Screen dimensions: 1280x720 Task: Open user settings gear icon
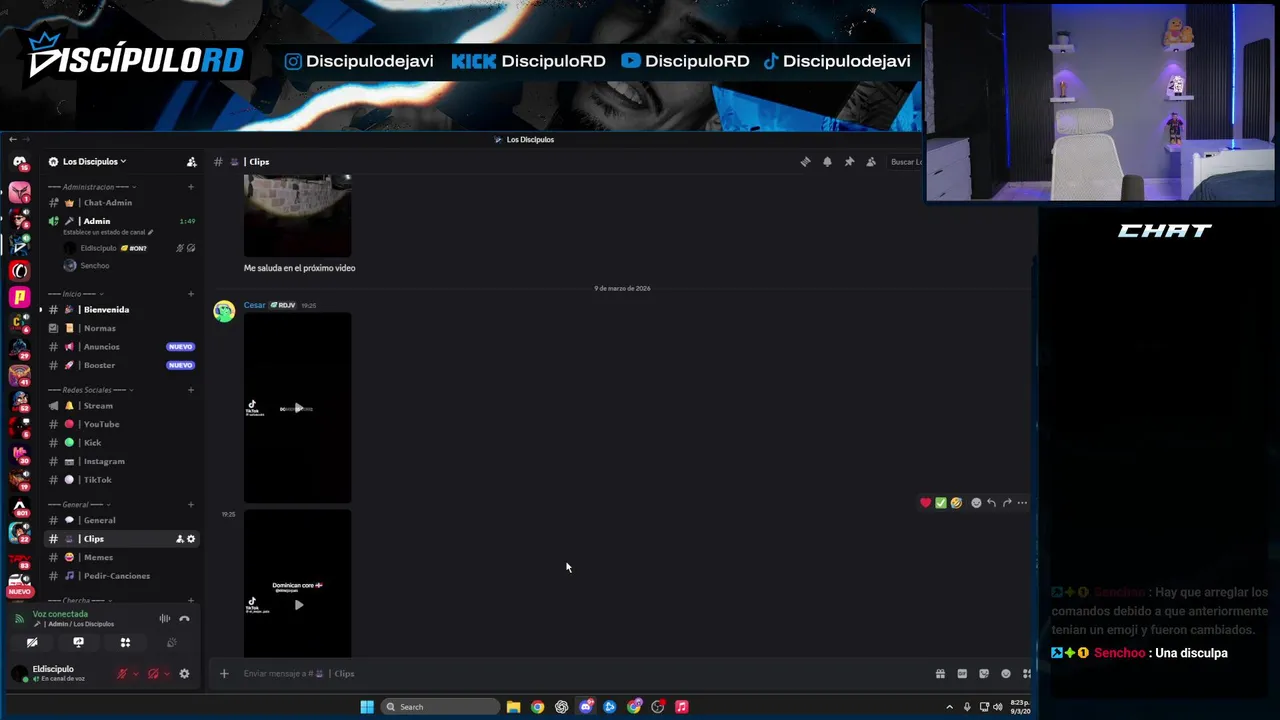point(184,674)
